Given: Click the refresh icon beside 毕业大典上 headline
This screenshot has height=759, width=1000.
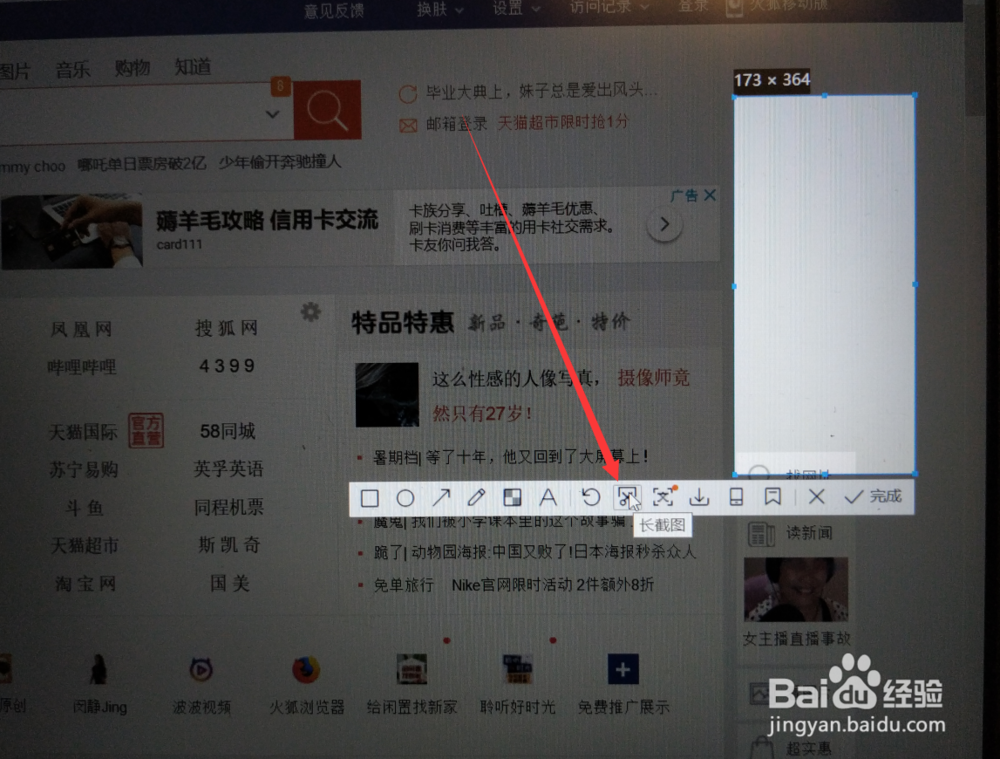Looking at the screenshot, I should [408, 94].
